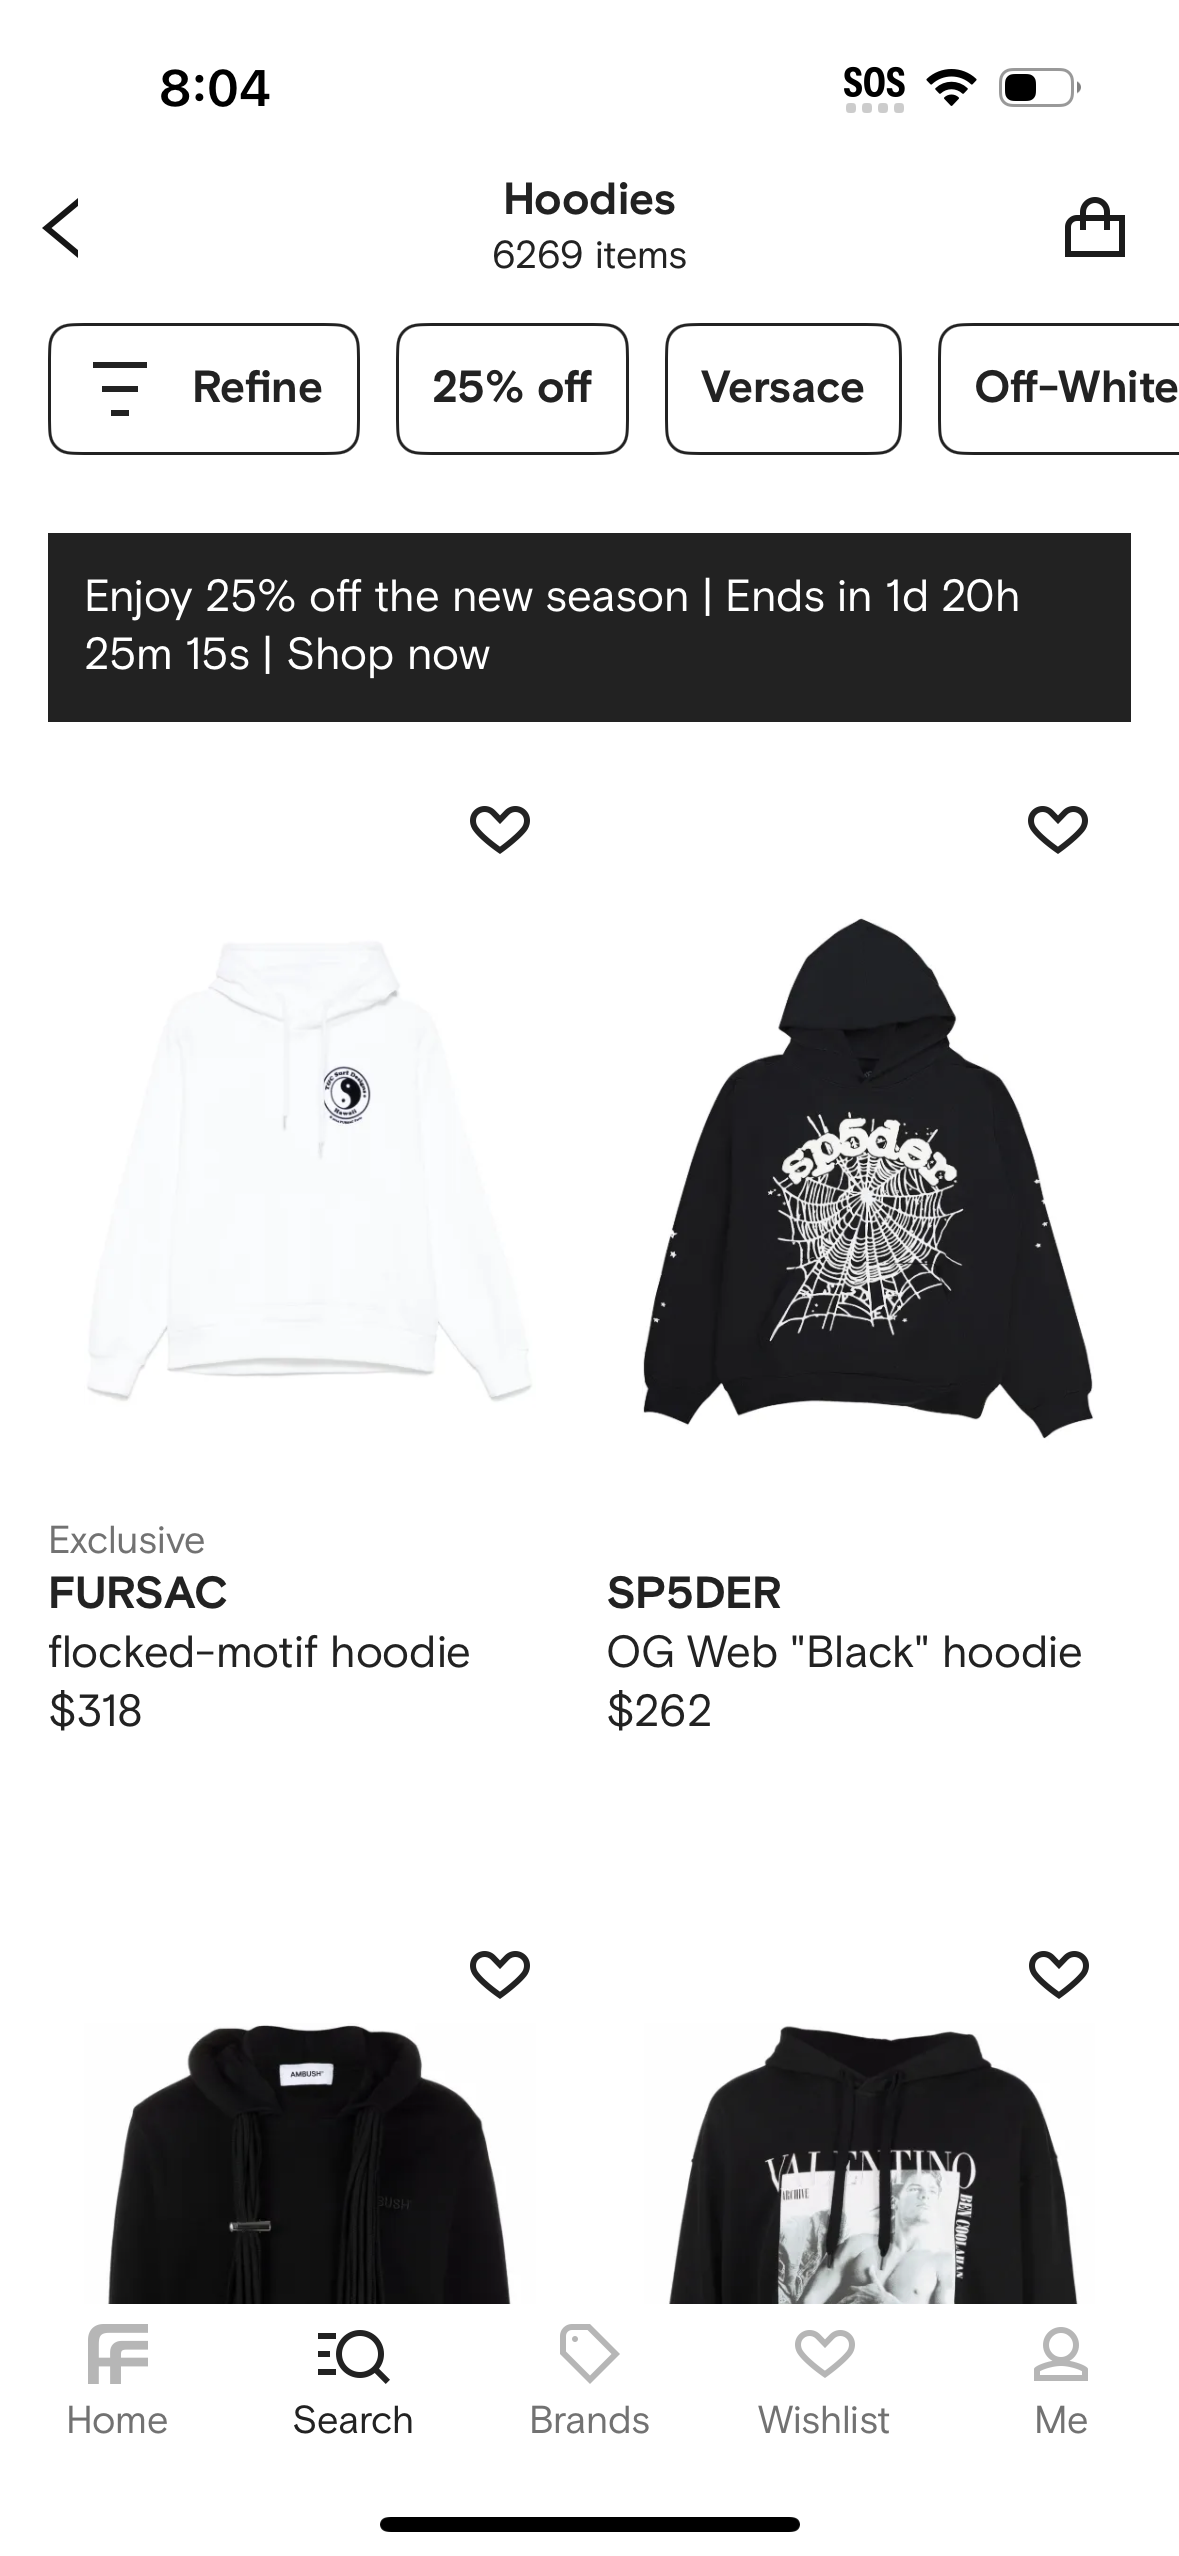This screenshot has height=2556, width=1179.
Task: Open the shopping bag icon
Action: click(x=1094, y=228)
